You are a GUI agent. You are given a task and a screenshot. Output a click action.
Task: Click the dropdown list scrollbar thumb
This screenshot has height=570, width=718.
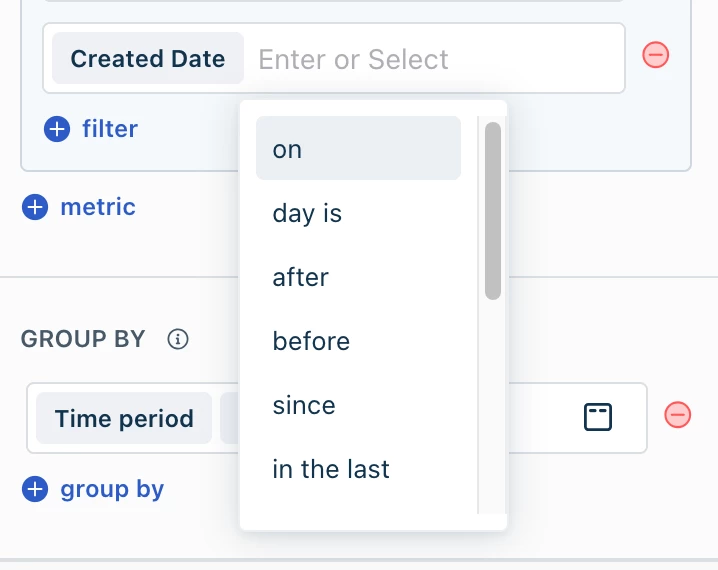pyautogui.click(x=493, y=211)
